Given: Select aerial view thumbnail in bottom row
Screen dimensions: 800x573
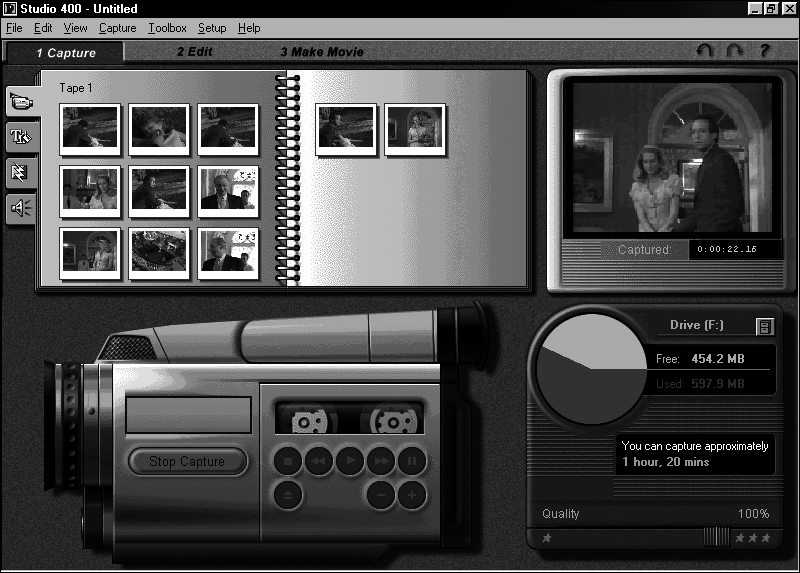Looking at the screenshot, I should click(x=159, y=254).
